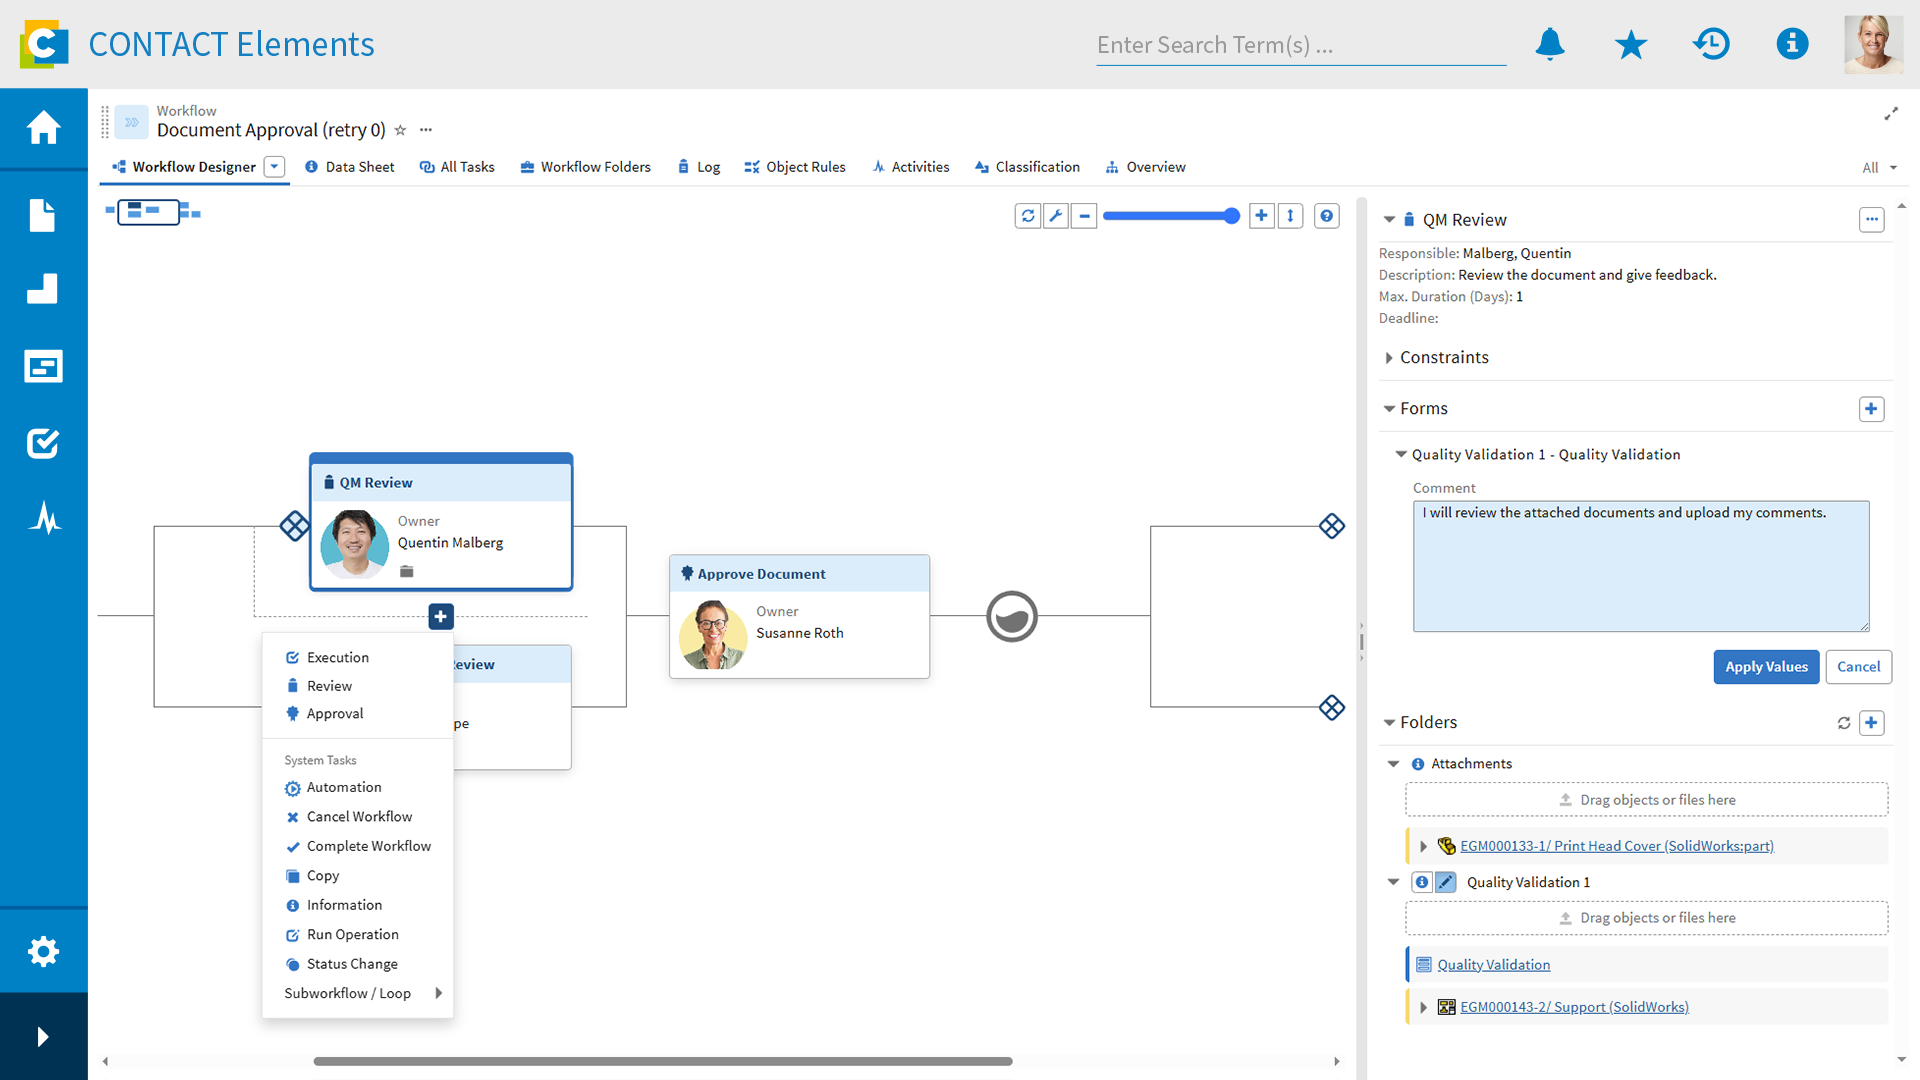Screen dimensions: 1920x1080
Task: Open the Quality Validation link
Action: pyautogui.click(x=1493, y=965)
